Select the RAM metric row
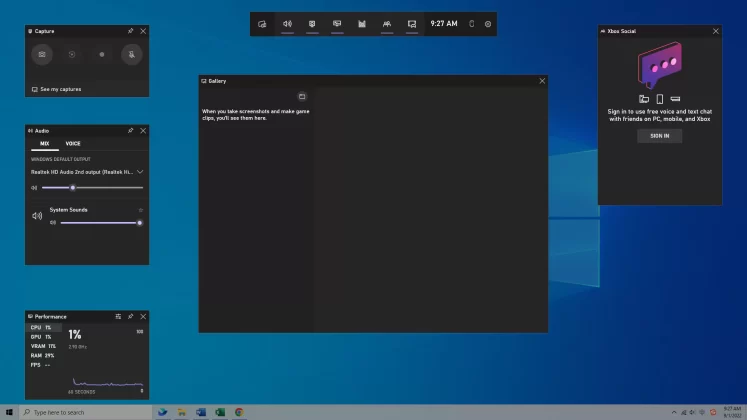747x420 pixels. tap(43, 356)
